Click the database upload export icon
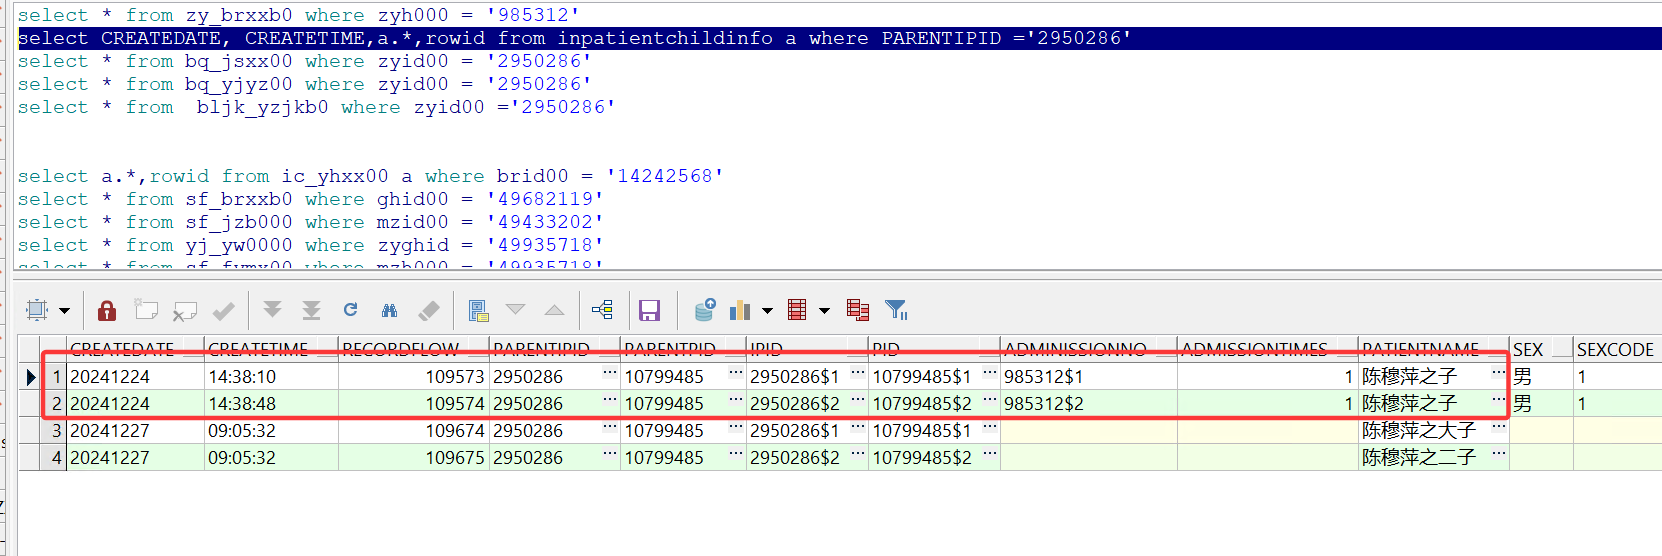This screenshot has width=1662, height=556. pos(705,310)
